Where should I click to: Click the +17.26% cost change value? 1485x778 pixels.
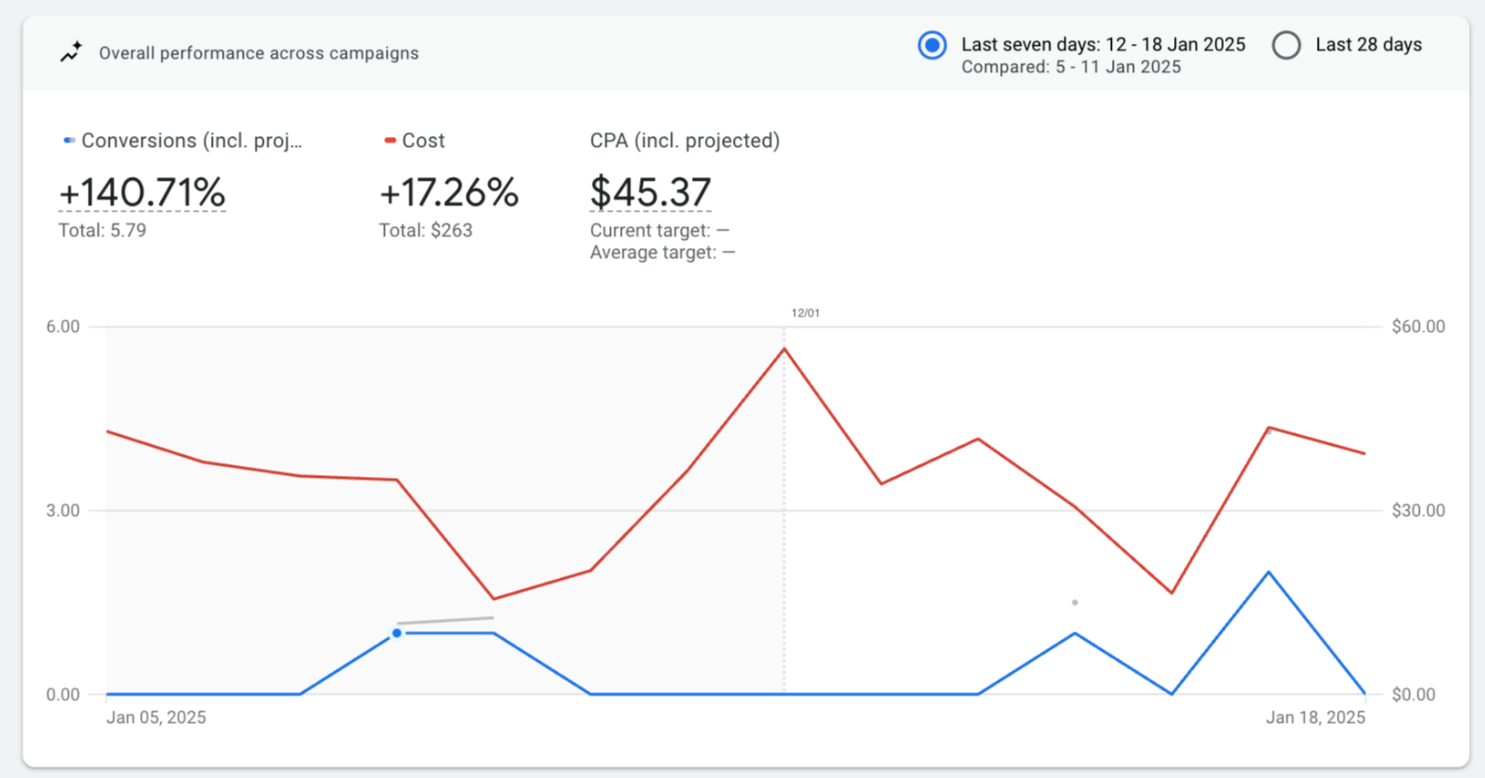tap(449, 192)
